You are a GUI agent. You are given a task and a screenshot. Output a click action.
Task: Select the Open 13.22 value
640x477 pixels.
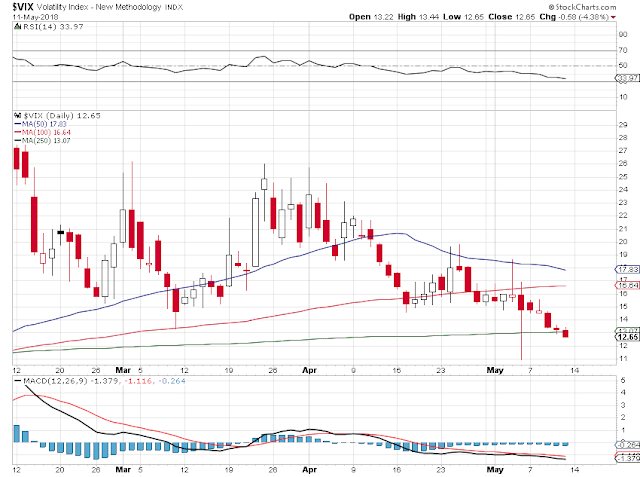pyautogui.click(x=371, y=17)
